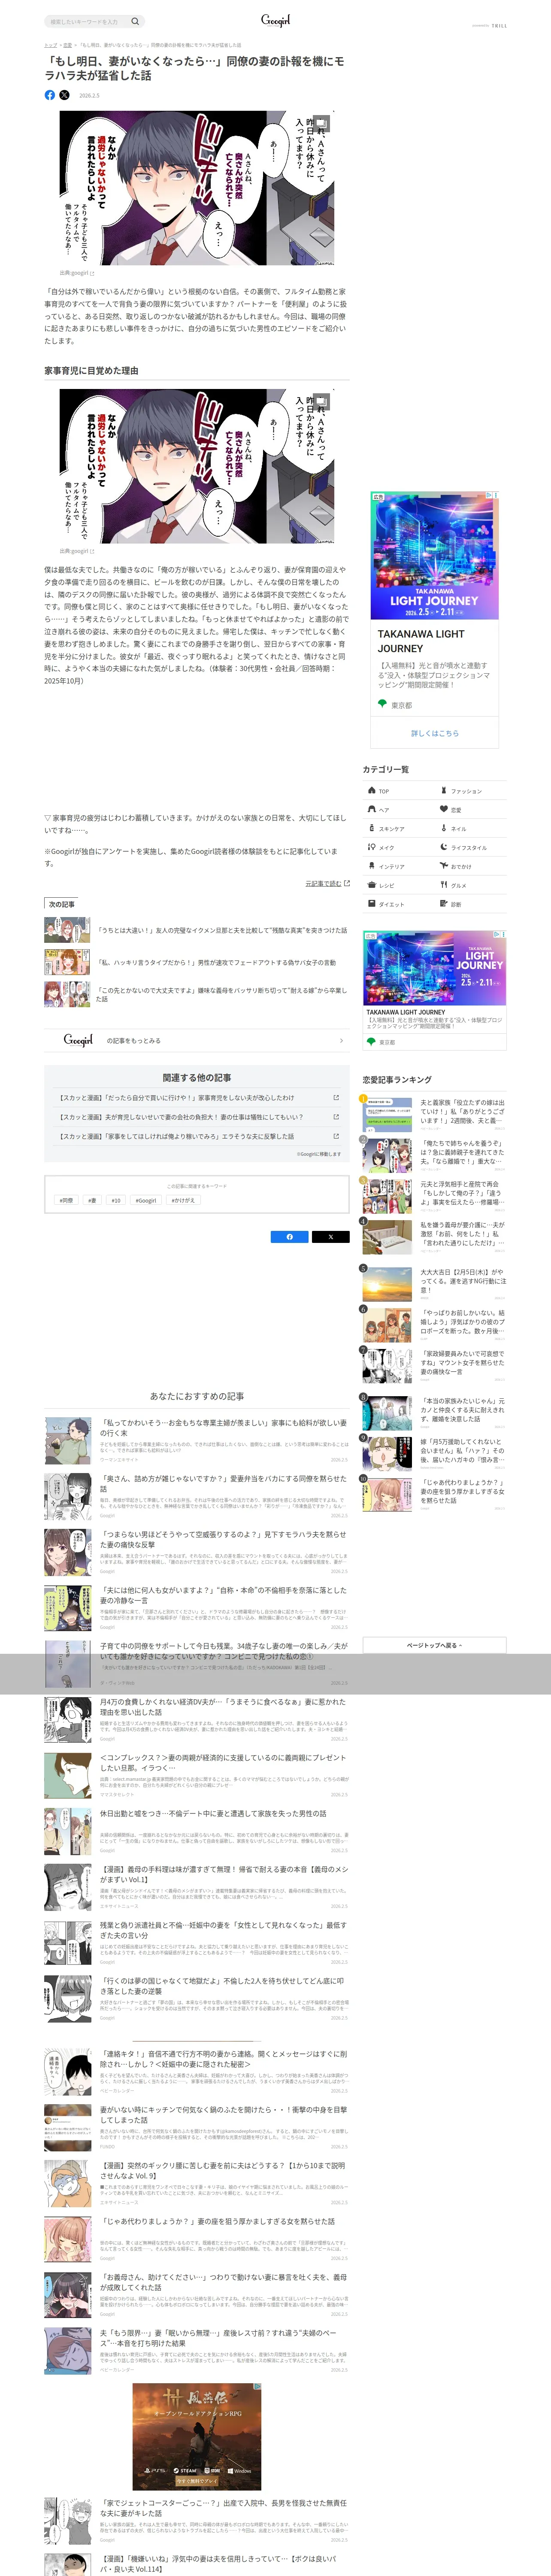Select the #10 keyword tag
Screen dimensions: 551x2576
tap(116, 1200)
